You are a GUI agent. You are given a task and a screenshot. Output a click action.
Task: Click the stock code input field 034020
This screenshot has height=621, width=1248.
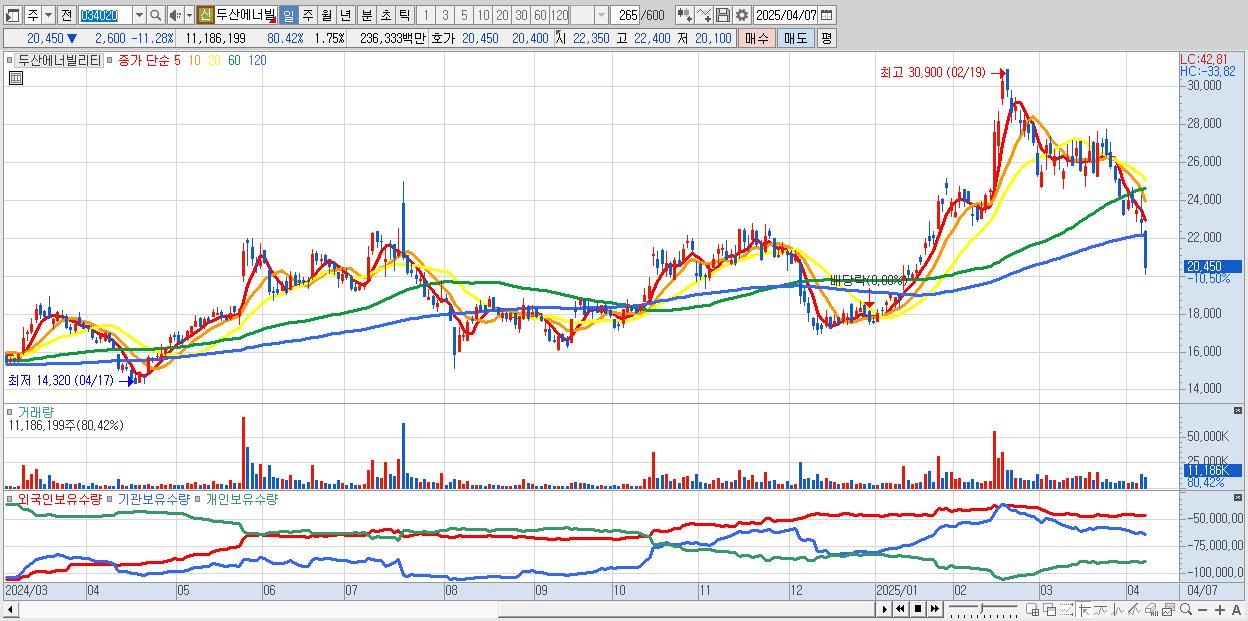[x=106, y=15]
